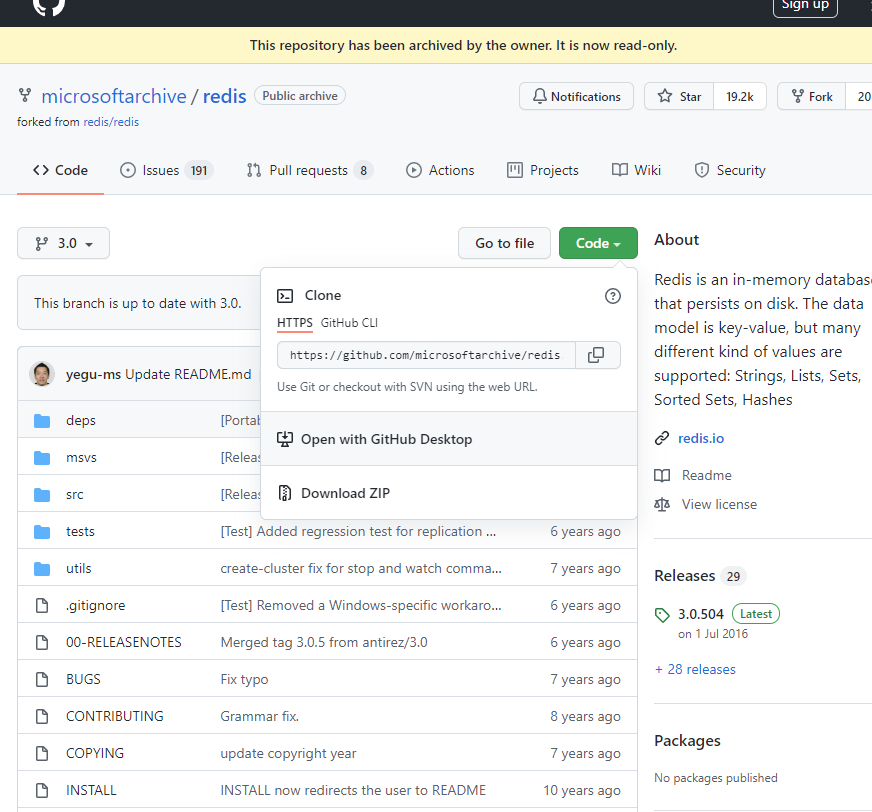872x812 pixels.
Task: Click the msvs folder icon
Action: point(42,458)
